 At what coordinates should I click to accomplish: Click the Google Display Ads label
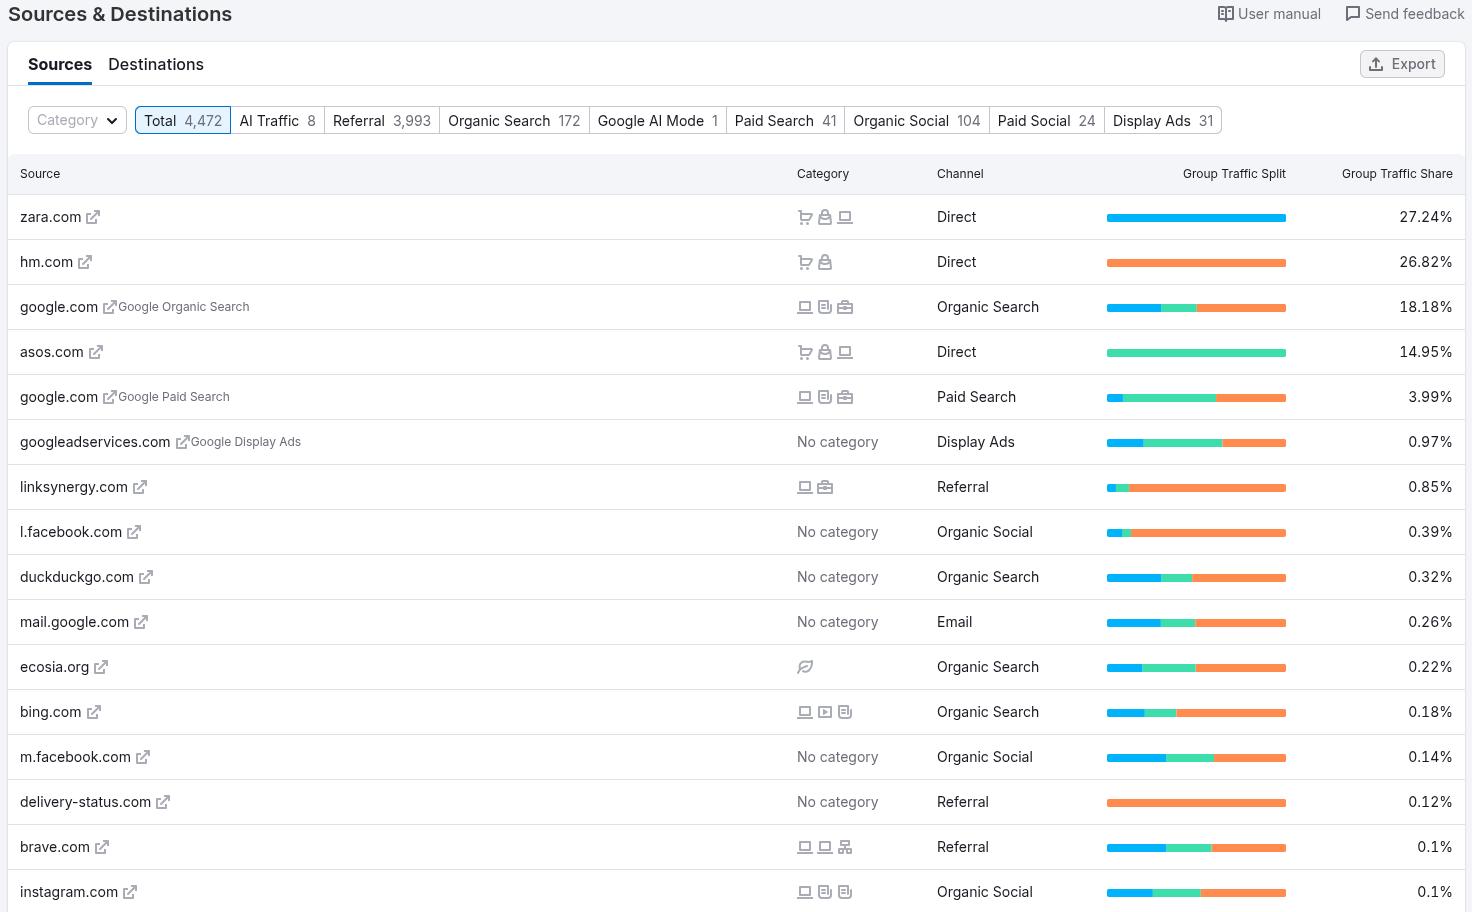pyautogui.click(x=246, y=442)
